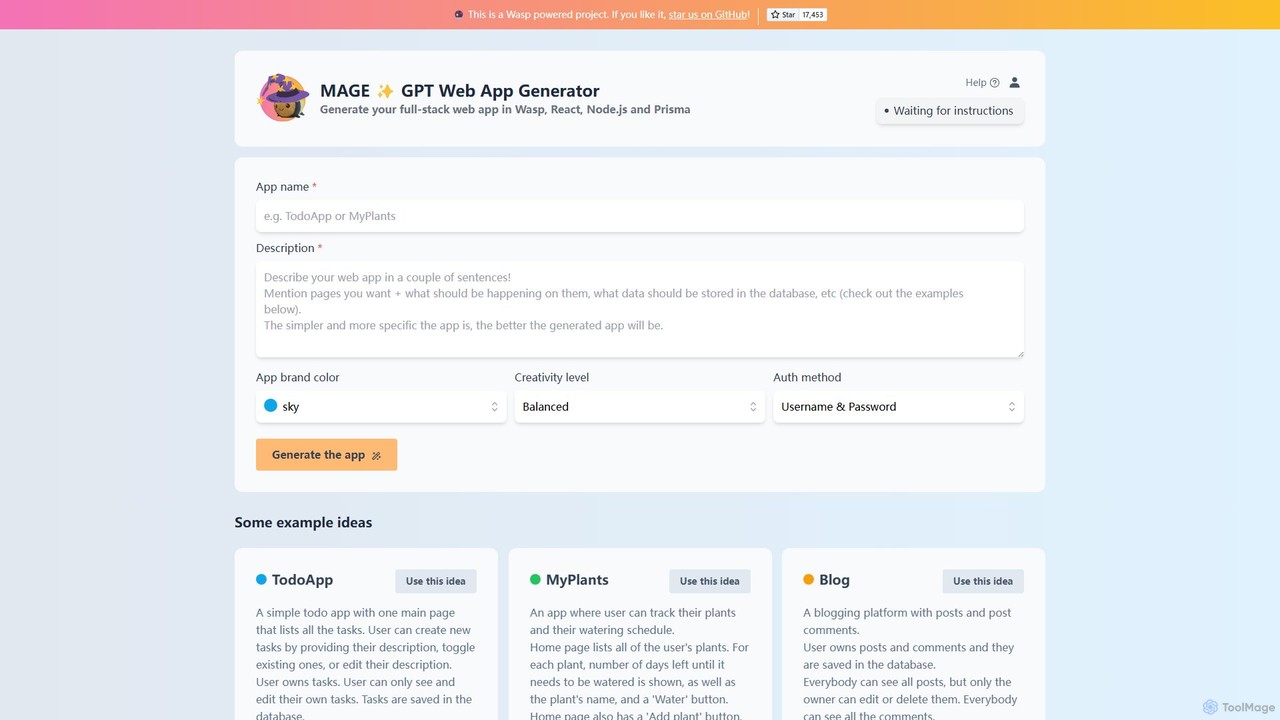Click the Creativity level label
The height and width of the screenshot is (720, 1280).
[x=552, y=378]
